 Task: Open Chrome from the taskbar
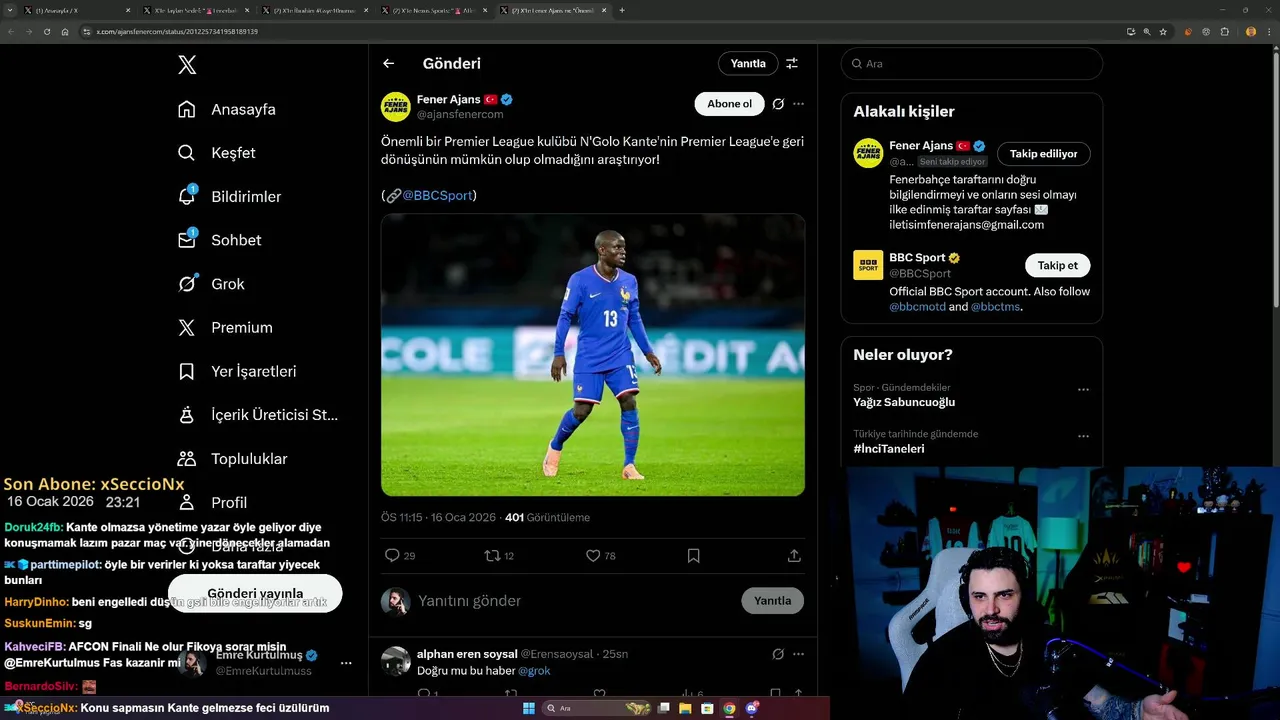729,709
